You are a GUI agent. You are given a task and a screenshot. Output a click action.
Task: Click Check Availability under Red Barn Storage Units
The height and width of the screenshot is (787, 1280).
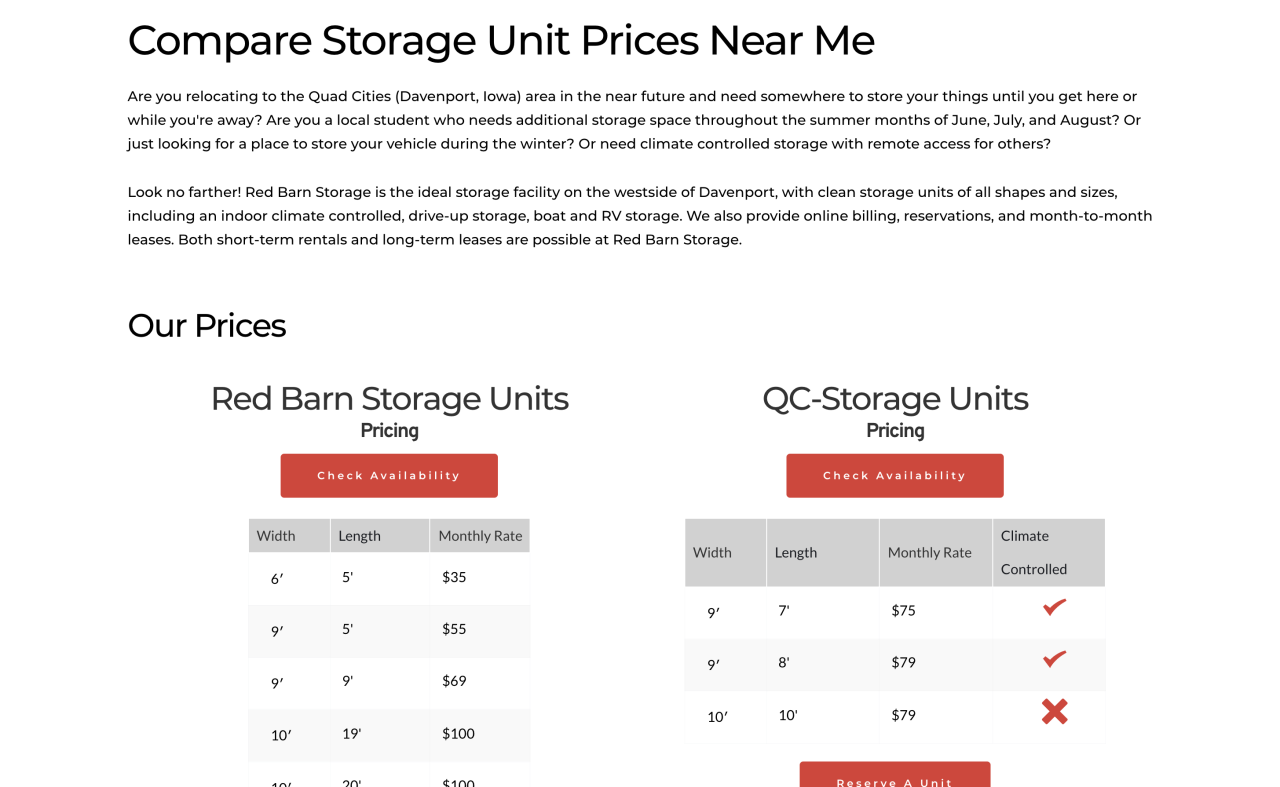click(x=389, y=475)
